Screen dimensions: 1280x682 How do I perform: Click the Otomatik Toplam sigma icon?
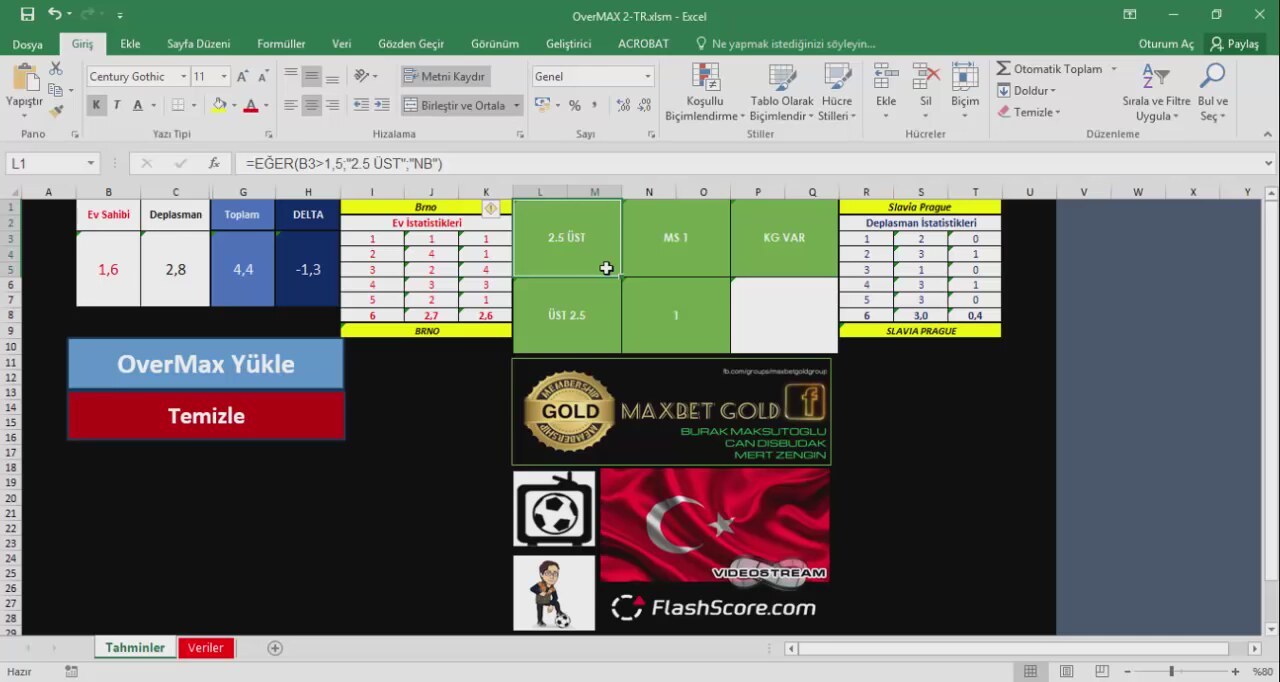pos(1004,69)
